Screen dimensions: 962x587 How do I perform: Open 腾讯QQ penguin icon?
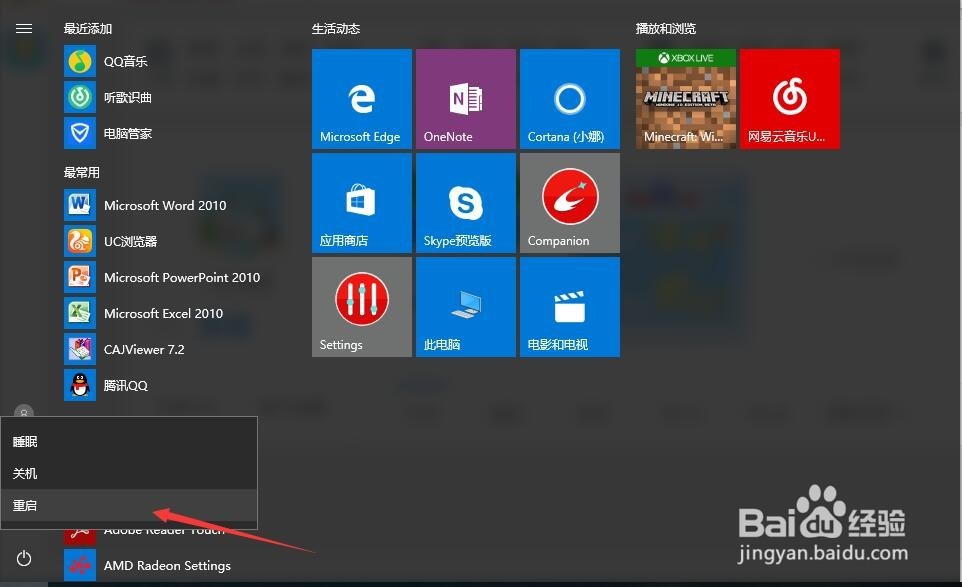coord(80,385)
